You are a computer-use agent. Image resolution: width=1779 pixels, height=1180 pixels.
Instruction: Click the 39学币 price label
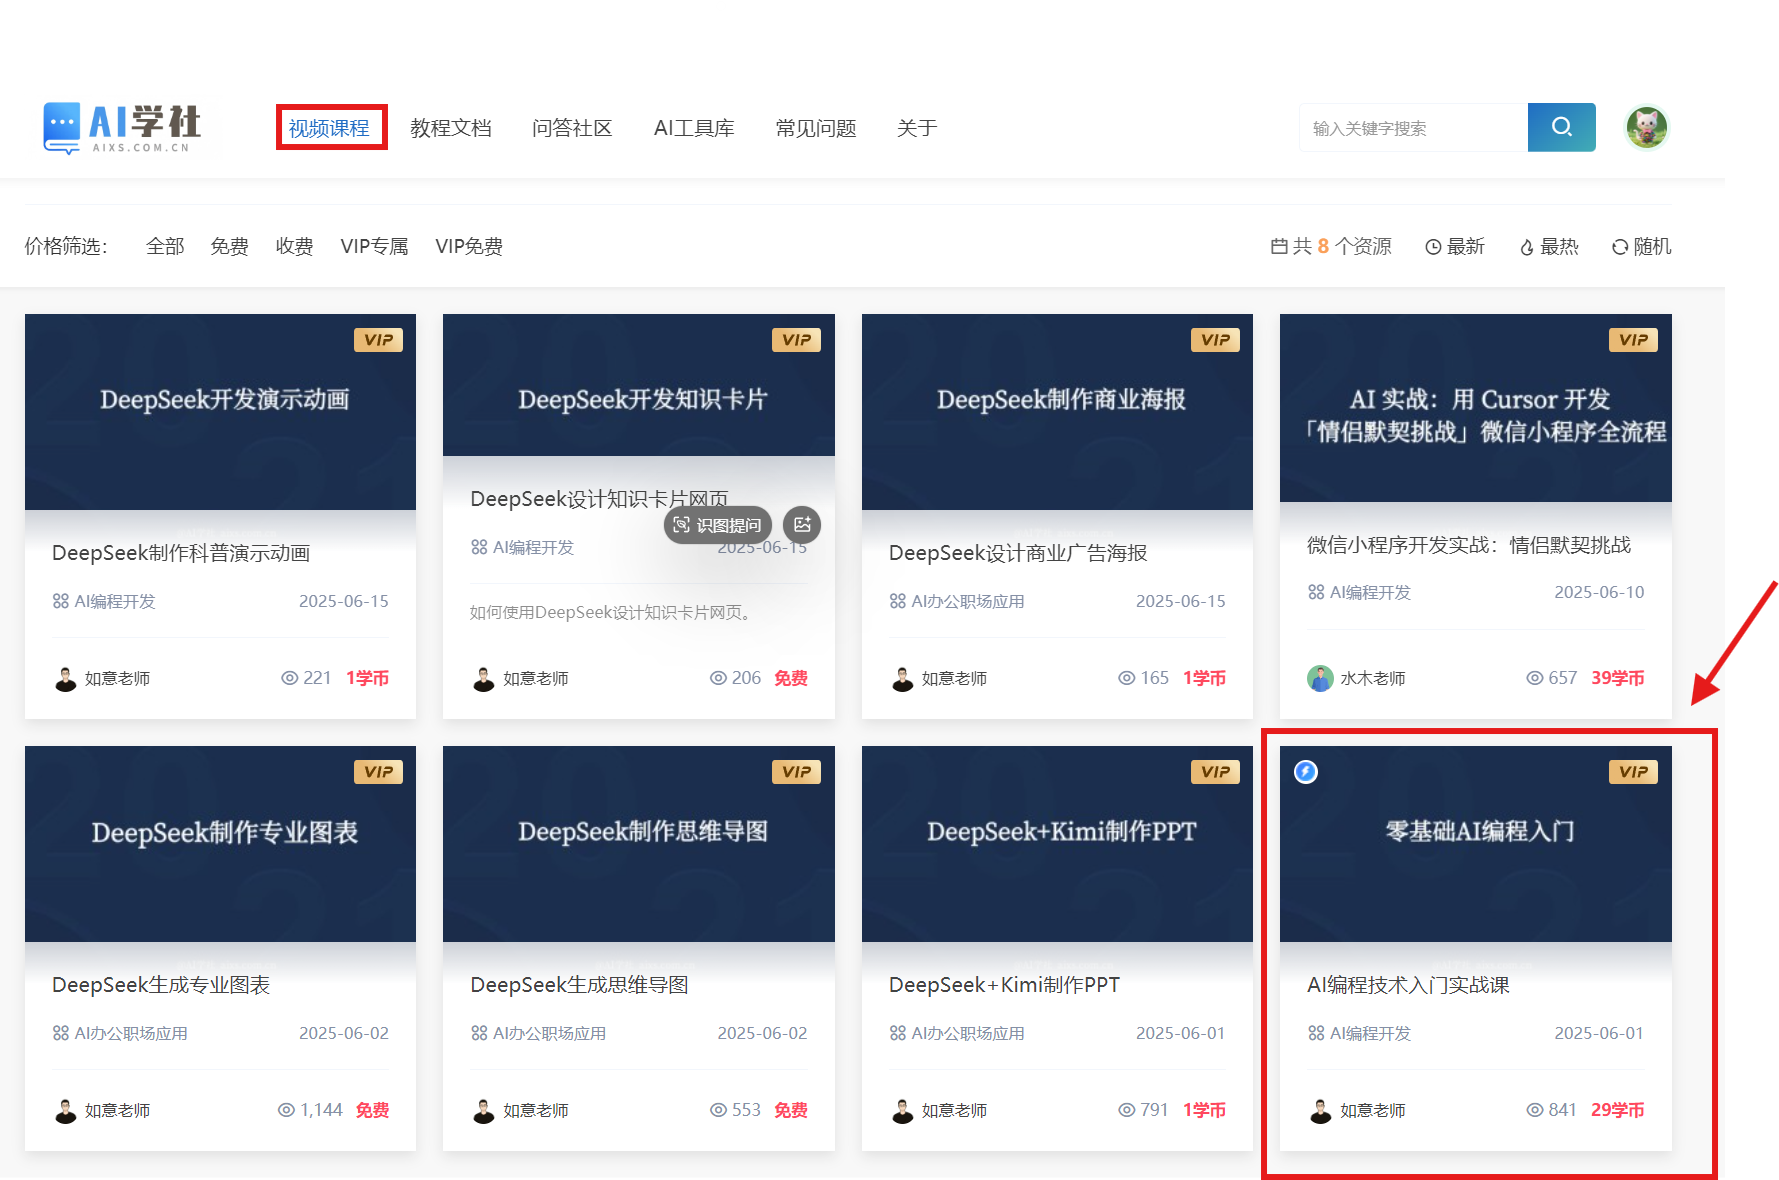coord(1617,678)
